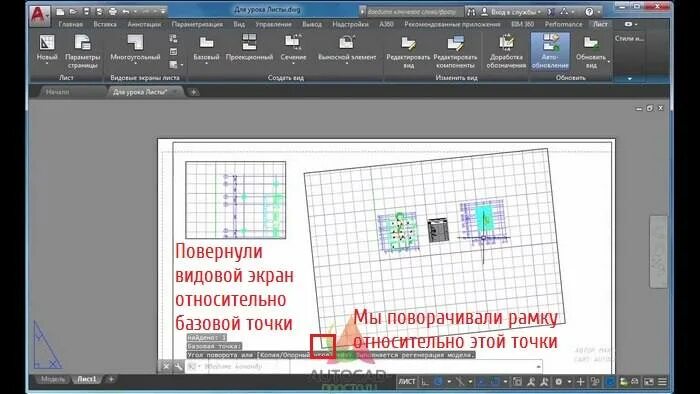Open the Управление ribbon tab

point(273,24)
